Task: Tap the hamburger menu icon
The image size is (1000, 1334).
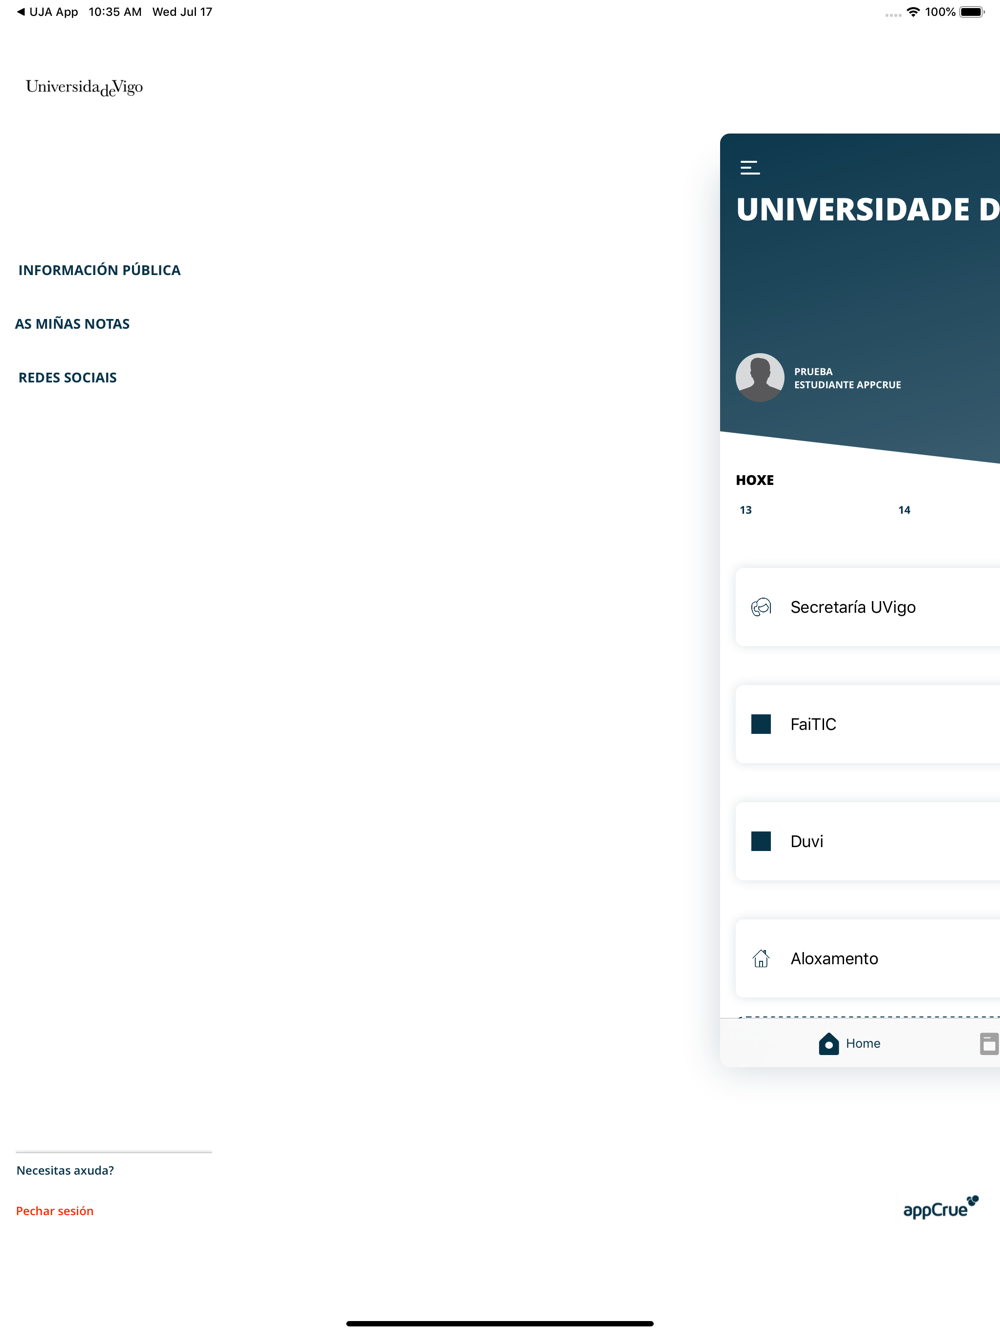Action: pyautogui.click(x=750, y=168)
